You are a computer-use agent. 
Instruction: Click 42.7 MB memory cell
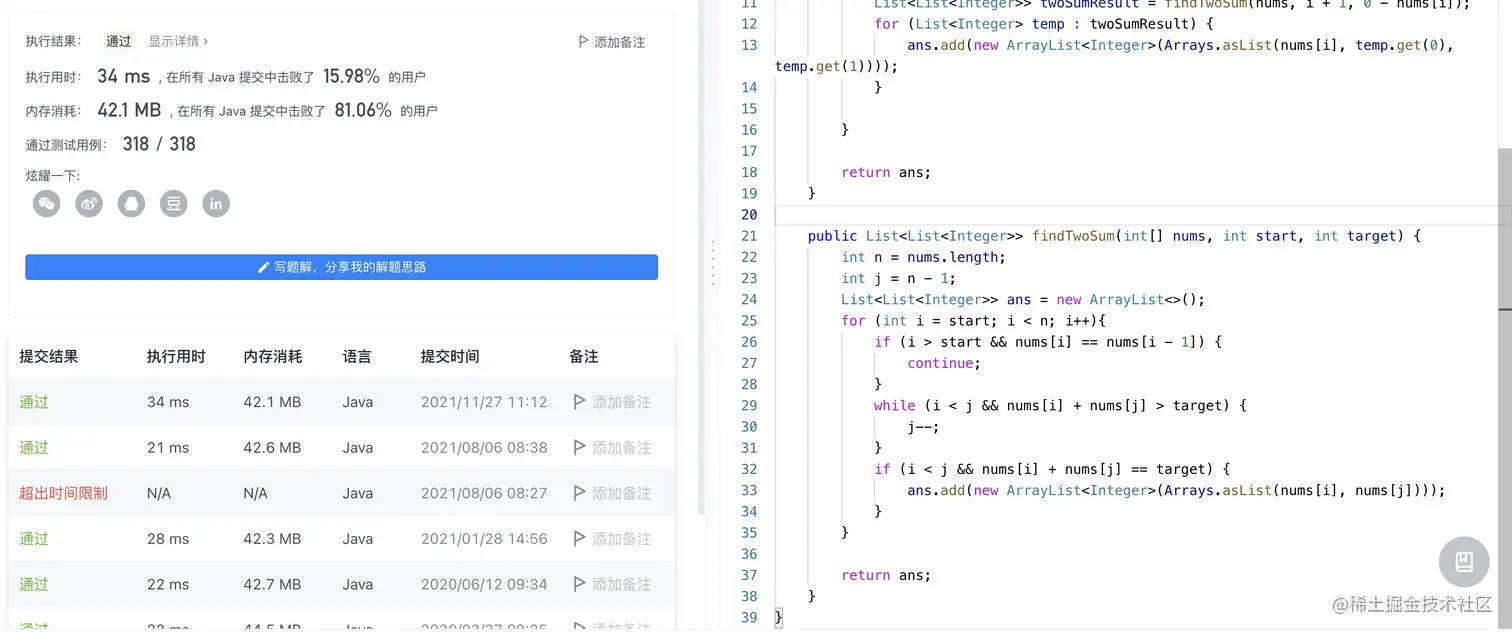click(x=272, y=584)
